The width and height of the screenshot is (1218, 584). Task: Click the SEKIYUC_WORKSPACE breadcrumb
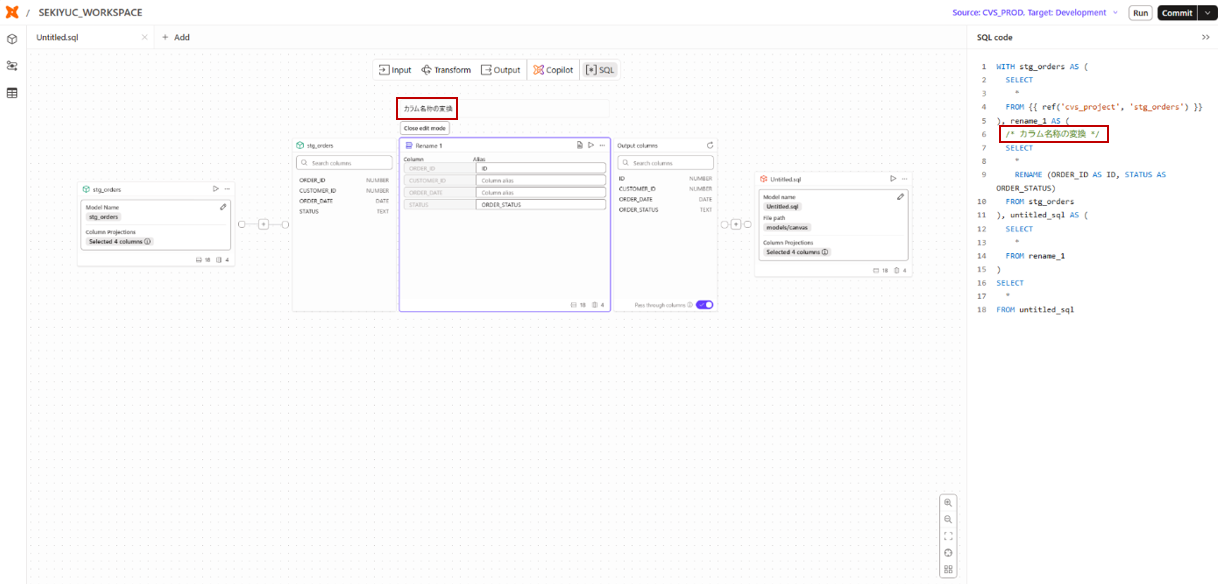[x=90, y=13]
